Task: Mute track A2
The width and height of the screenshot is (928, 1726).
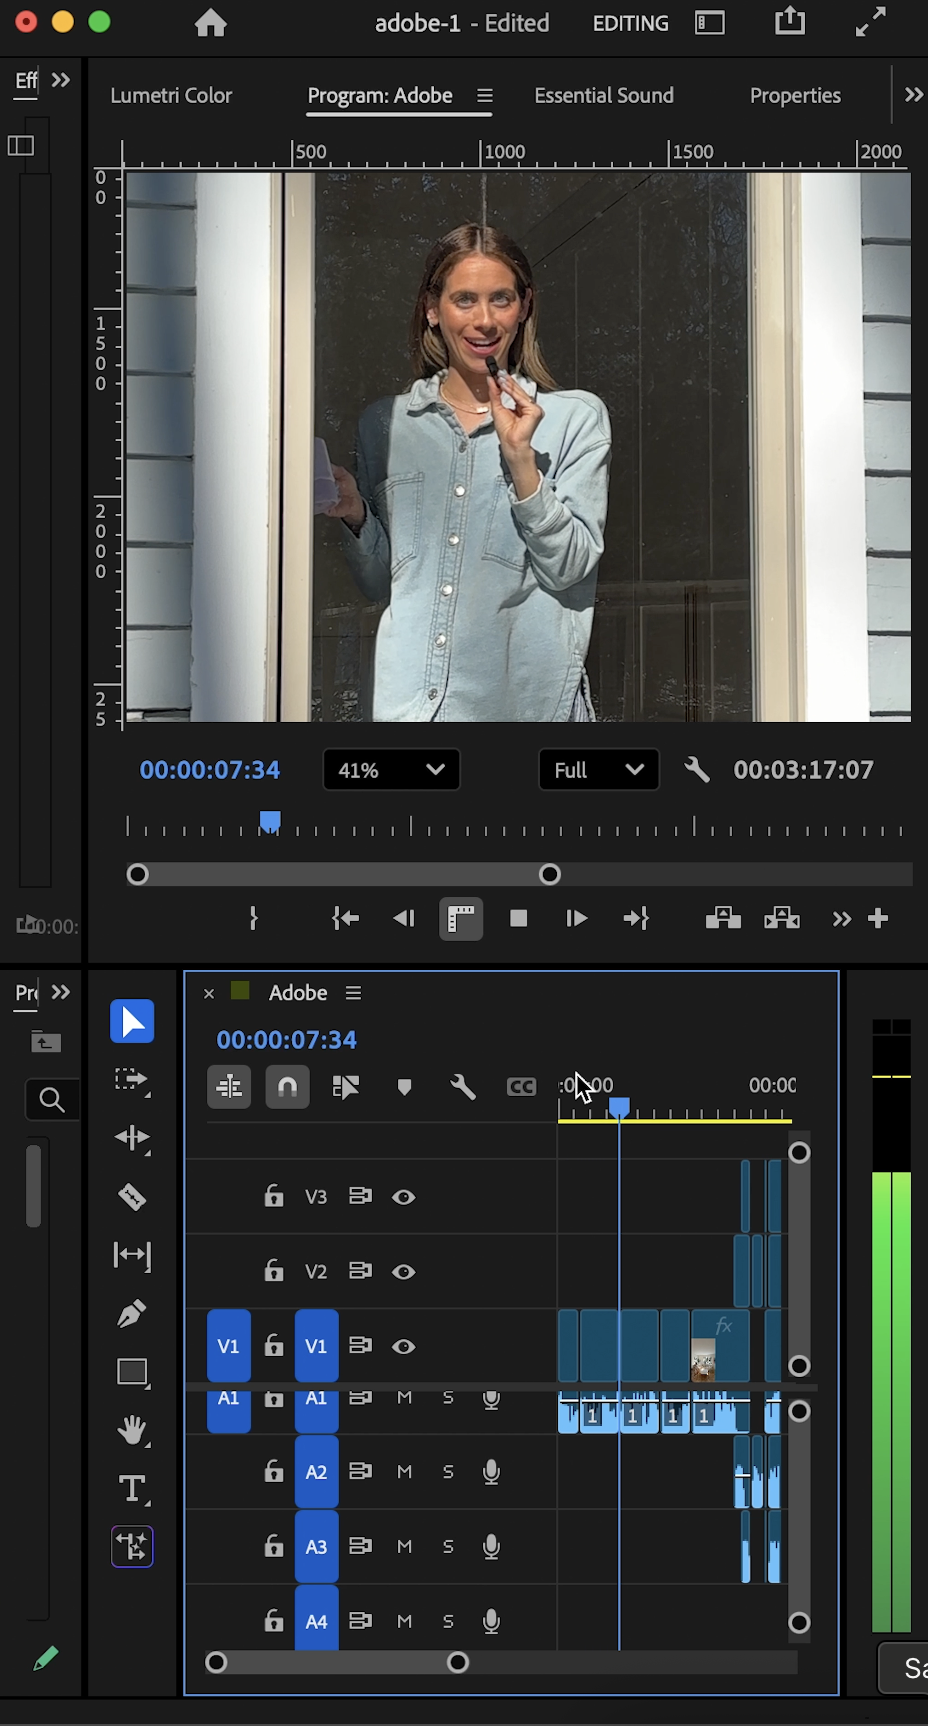Action: 404,1472
